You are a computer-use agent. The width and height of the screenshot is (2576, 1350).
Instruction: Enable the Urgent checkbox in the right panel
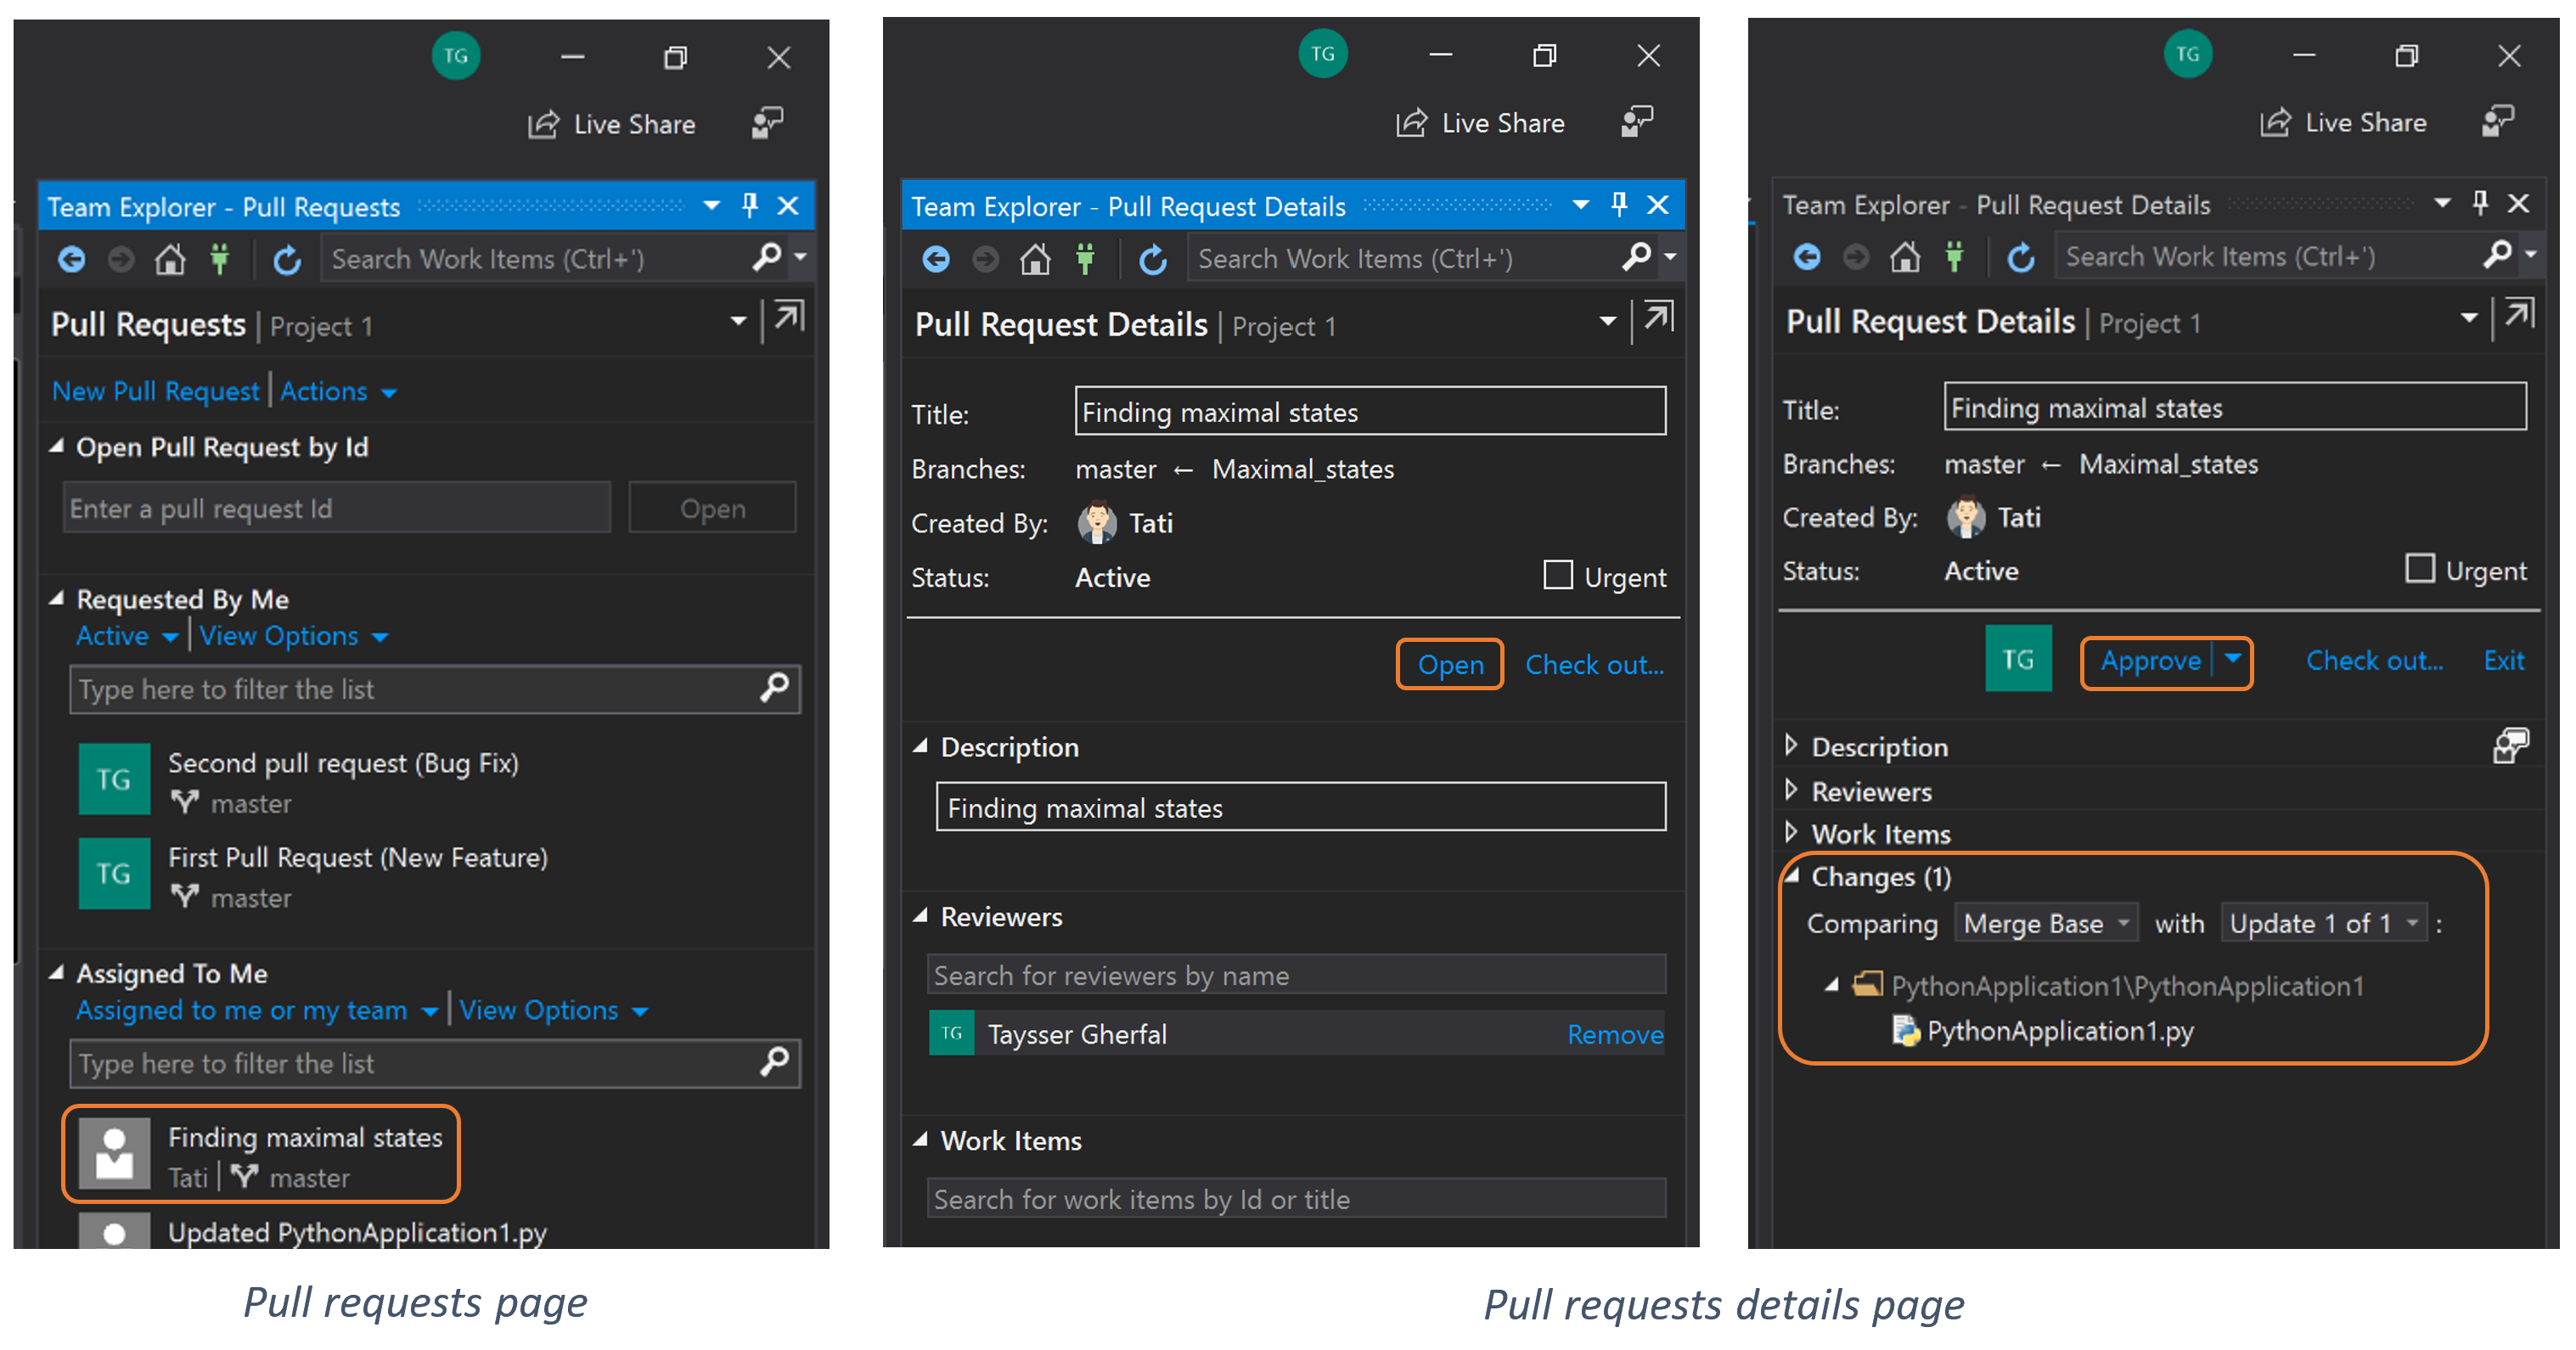click(2419, 568)
